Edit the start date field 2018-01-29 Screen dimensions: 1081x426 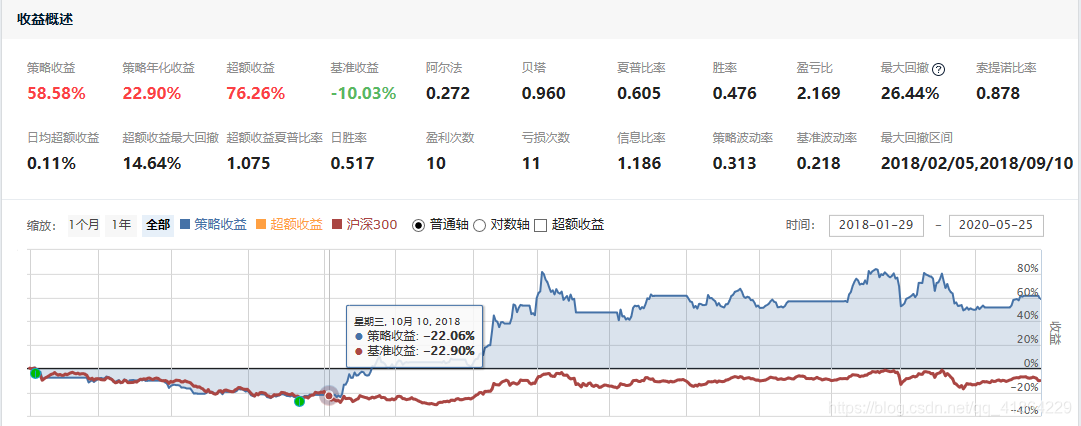876,225
